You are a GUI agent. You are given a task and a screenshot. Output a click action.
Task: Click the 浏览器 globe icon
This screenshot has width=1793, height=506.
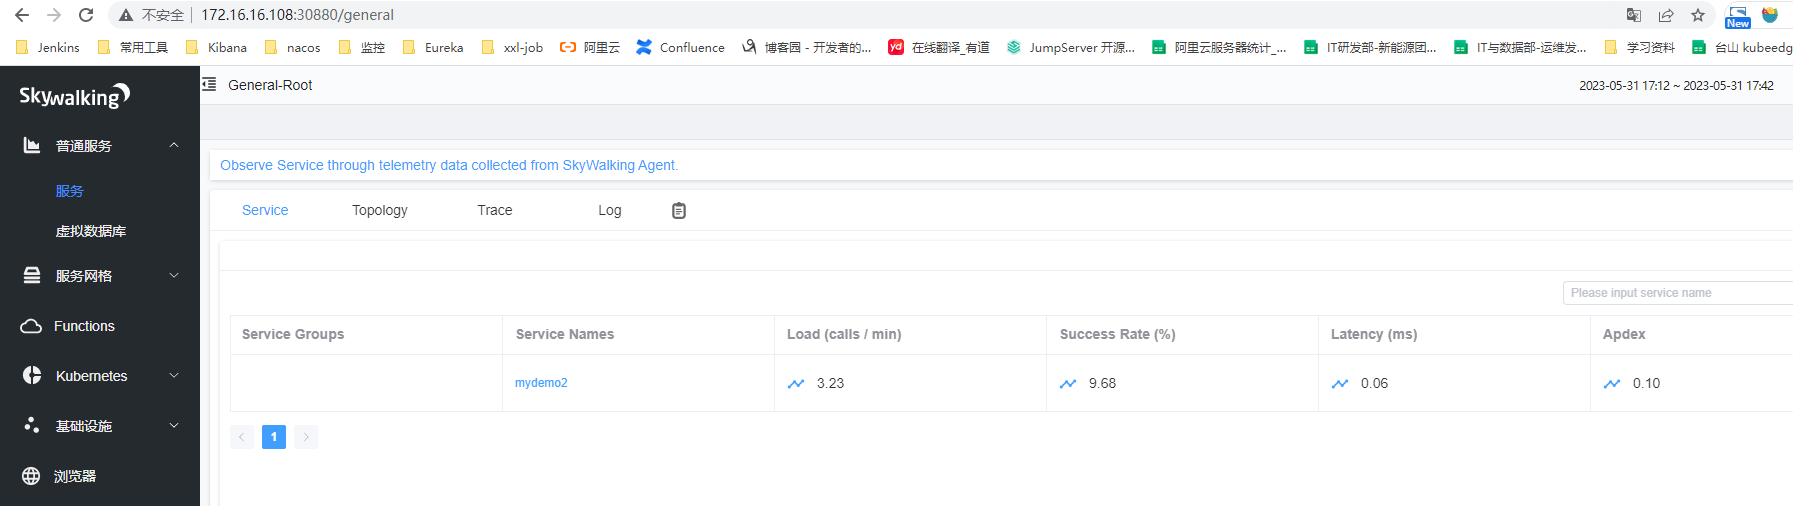(x=31, y=476)
